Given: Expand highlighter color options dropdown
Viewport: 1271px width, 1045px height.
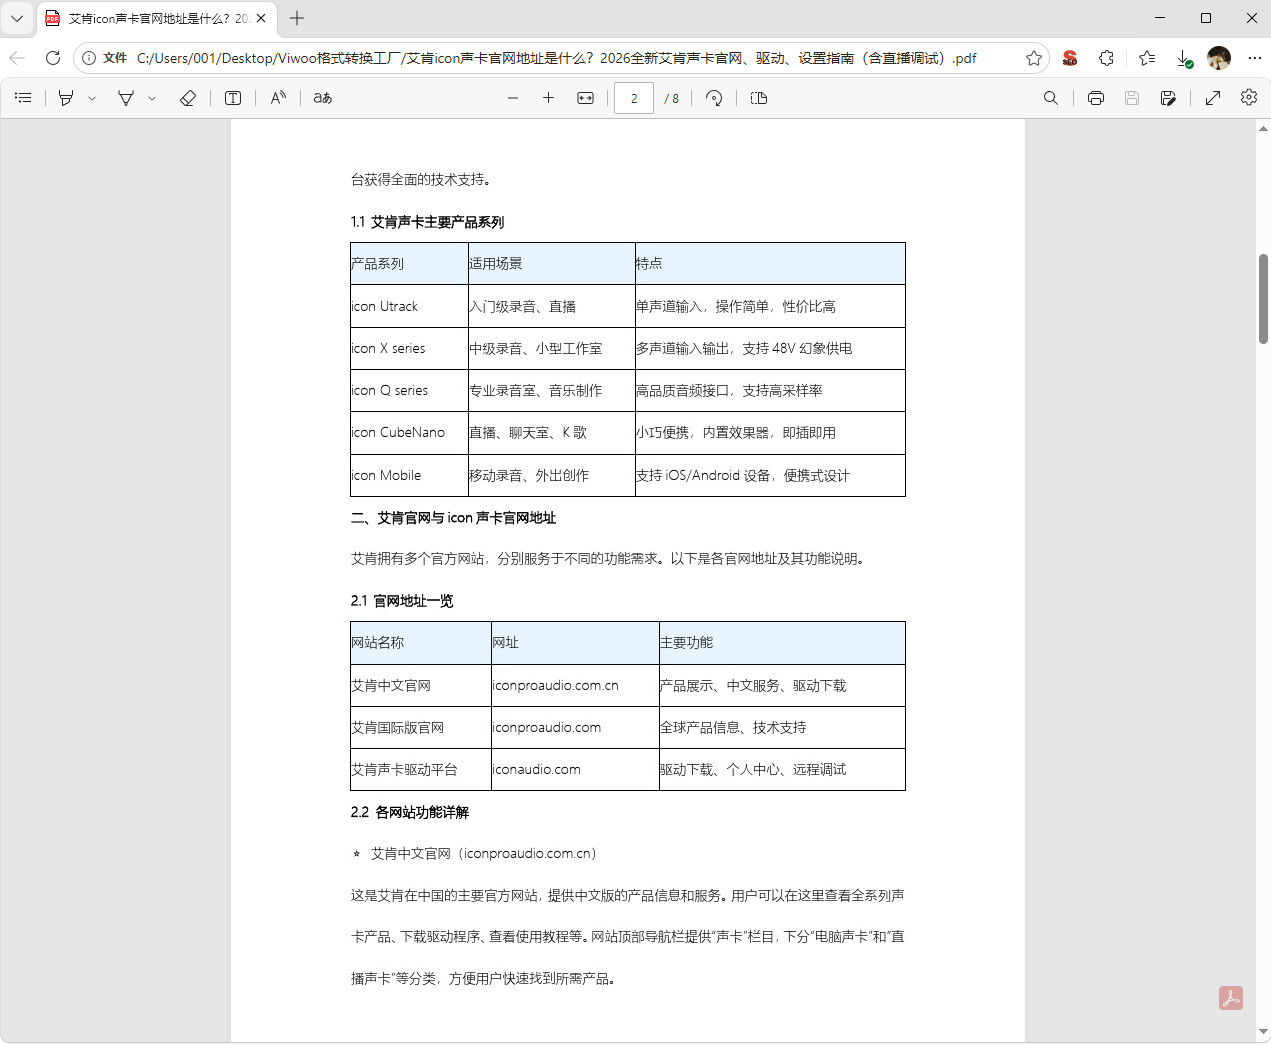Looking at the screenshot, I should click(92, 98).
